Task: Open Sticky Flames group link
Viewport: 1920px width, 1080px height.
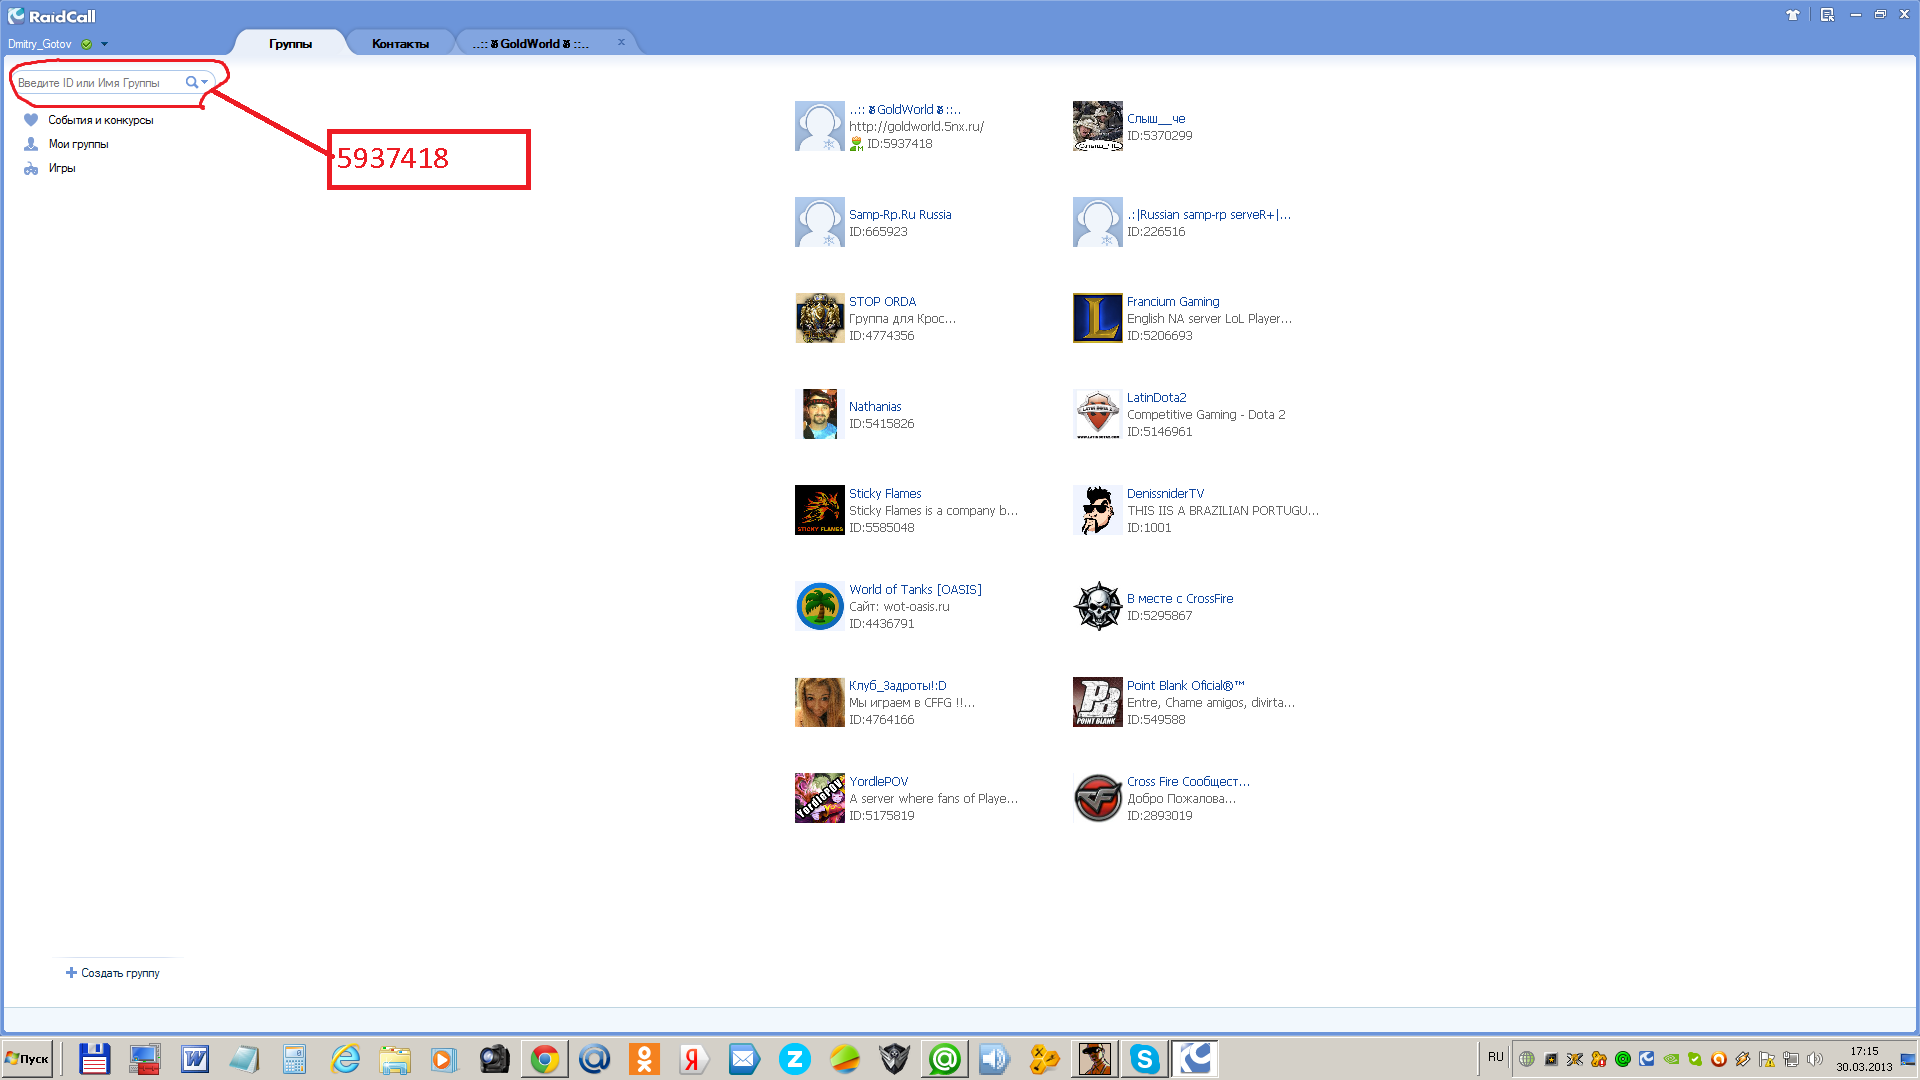Action: (885, 494)
